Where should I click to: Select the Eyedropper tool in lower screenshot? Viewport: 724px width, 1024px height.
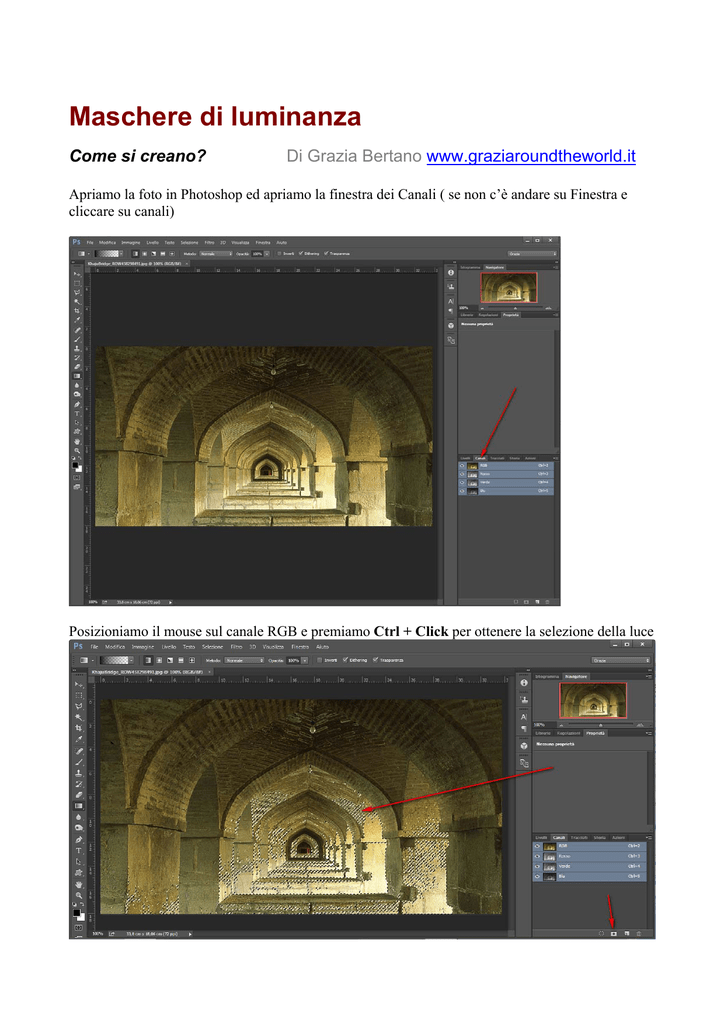click(x=79, y=739)
